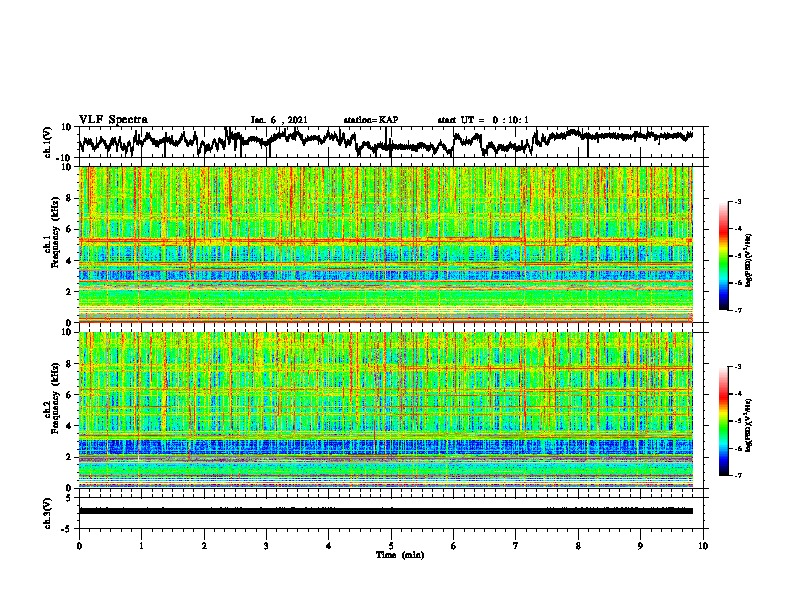
Task: Click the "-10" tick on ch.1(V) axis
Action: pos(65,157)
